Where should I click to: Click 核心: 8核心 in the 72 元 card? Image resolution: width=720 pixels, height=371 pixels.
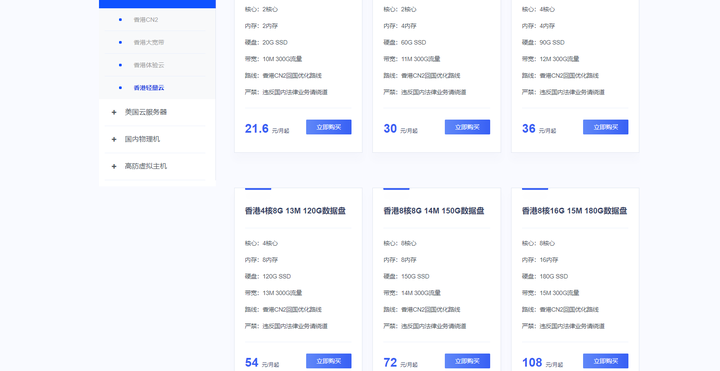point(400,243)
